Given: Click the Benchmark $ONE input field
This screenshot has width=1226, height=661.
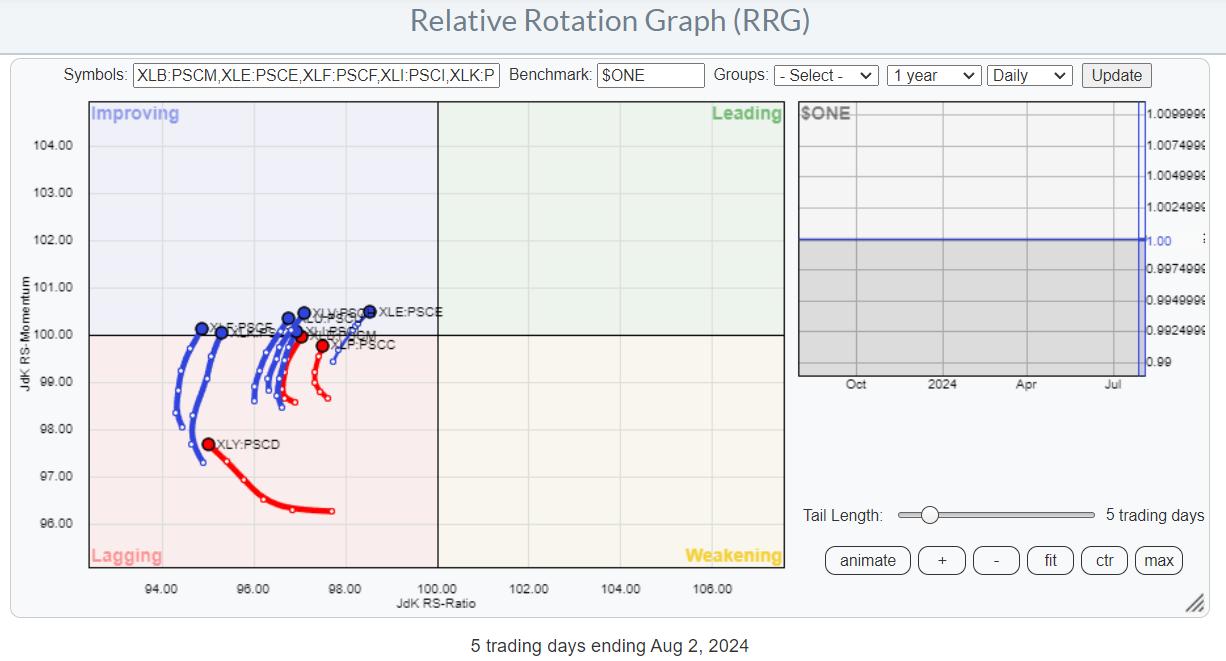Looking at the screenshot, I should click(x=650, y=76).
